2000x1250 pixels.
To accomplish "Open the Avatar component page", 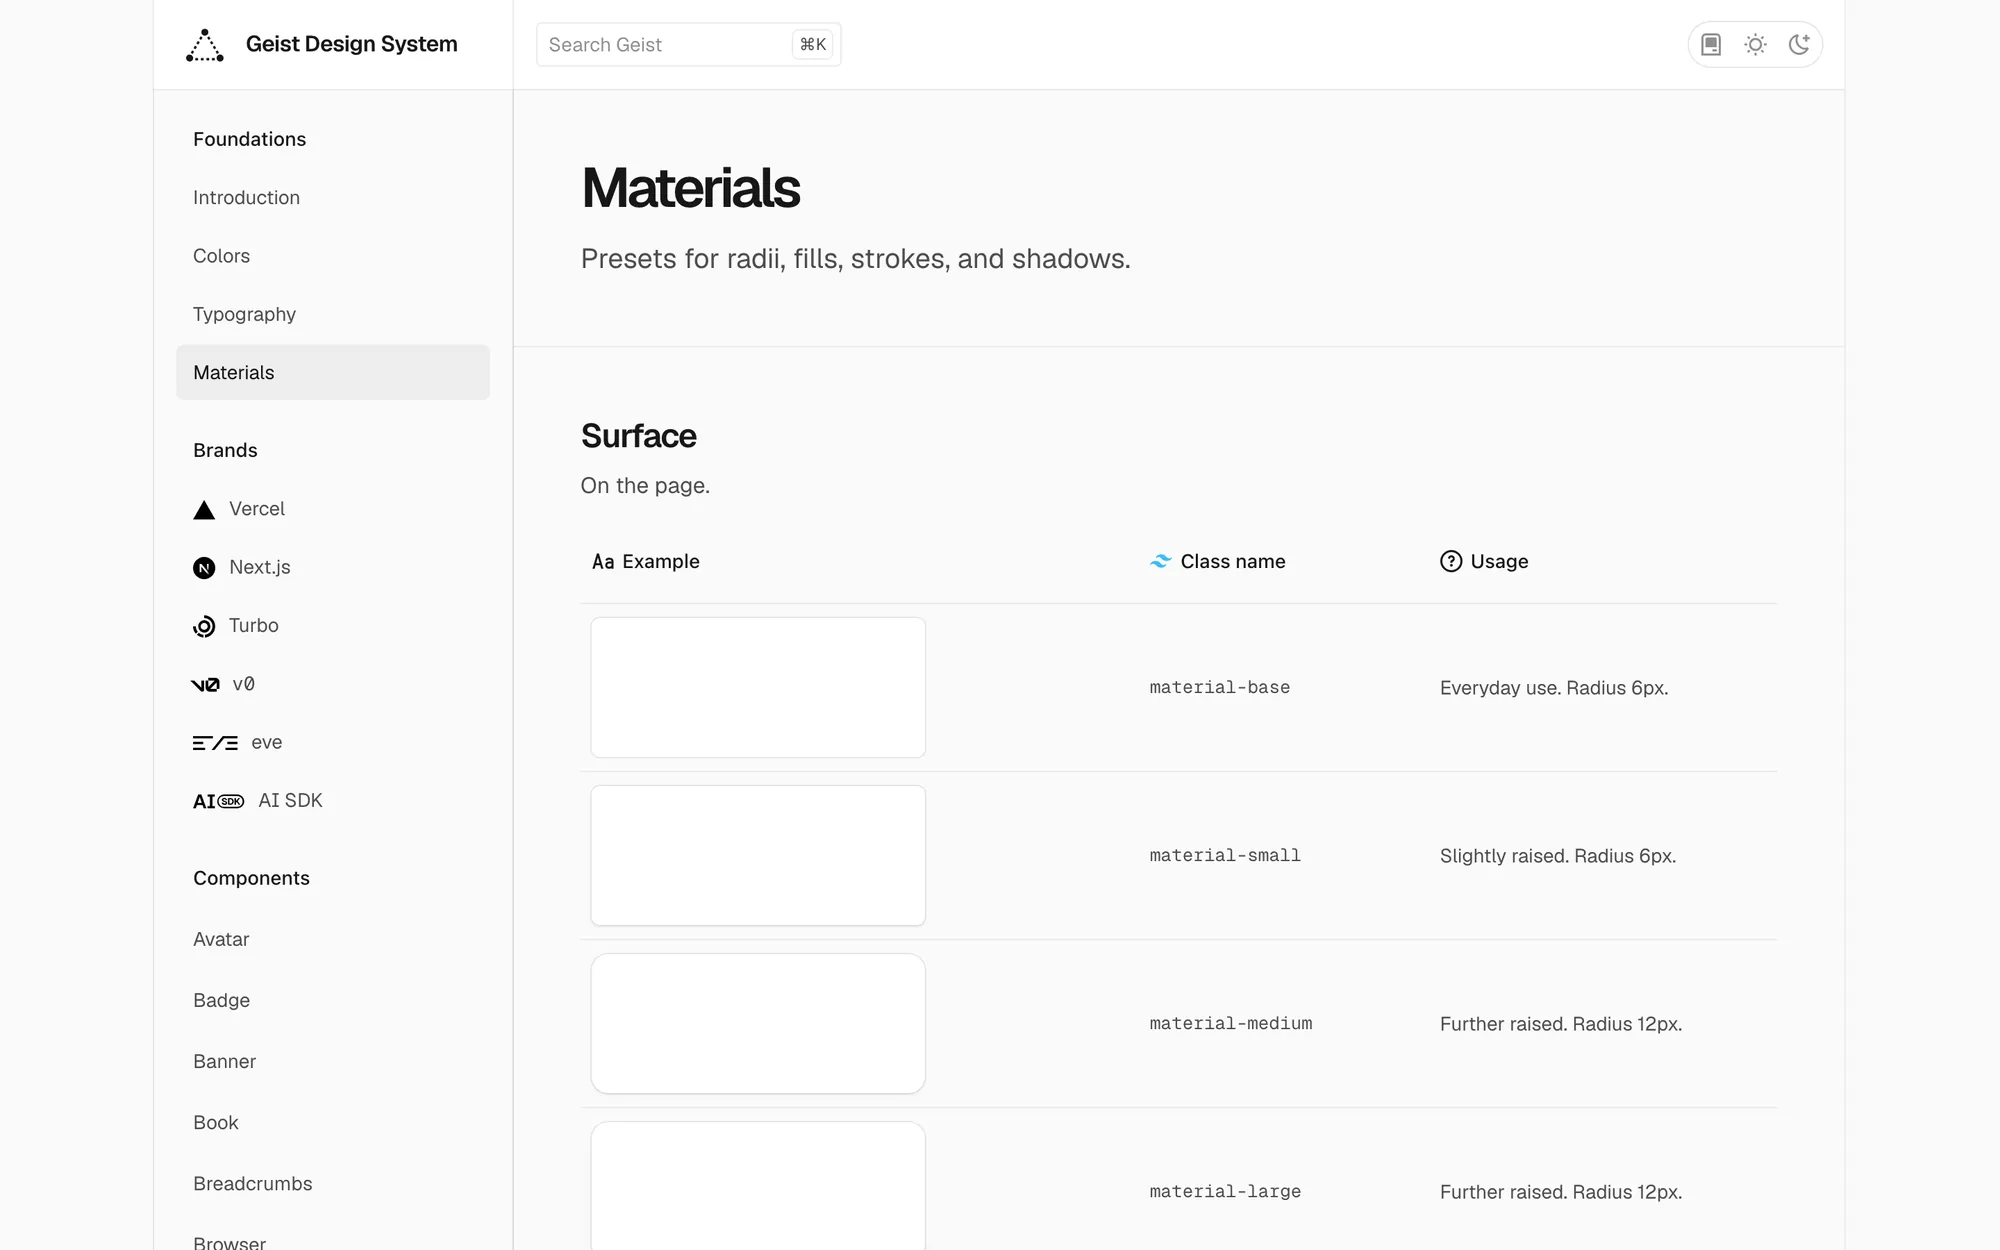I will [x=221, y=939].
